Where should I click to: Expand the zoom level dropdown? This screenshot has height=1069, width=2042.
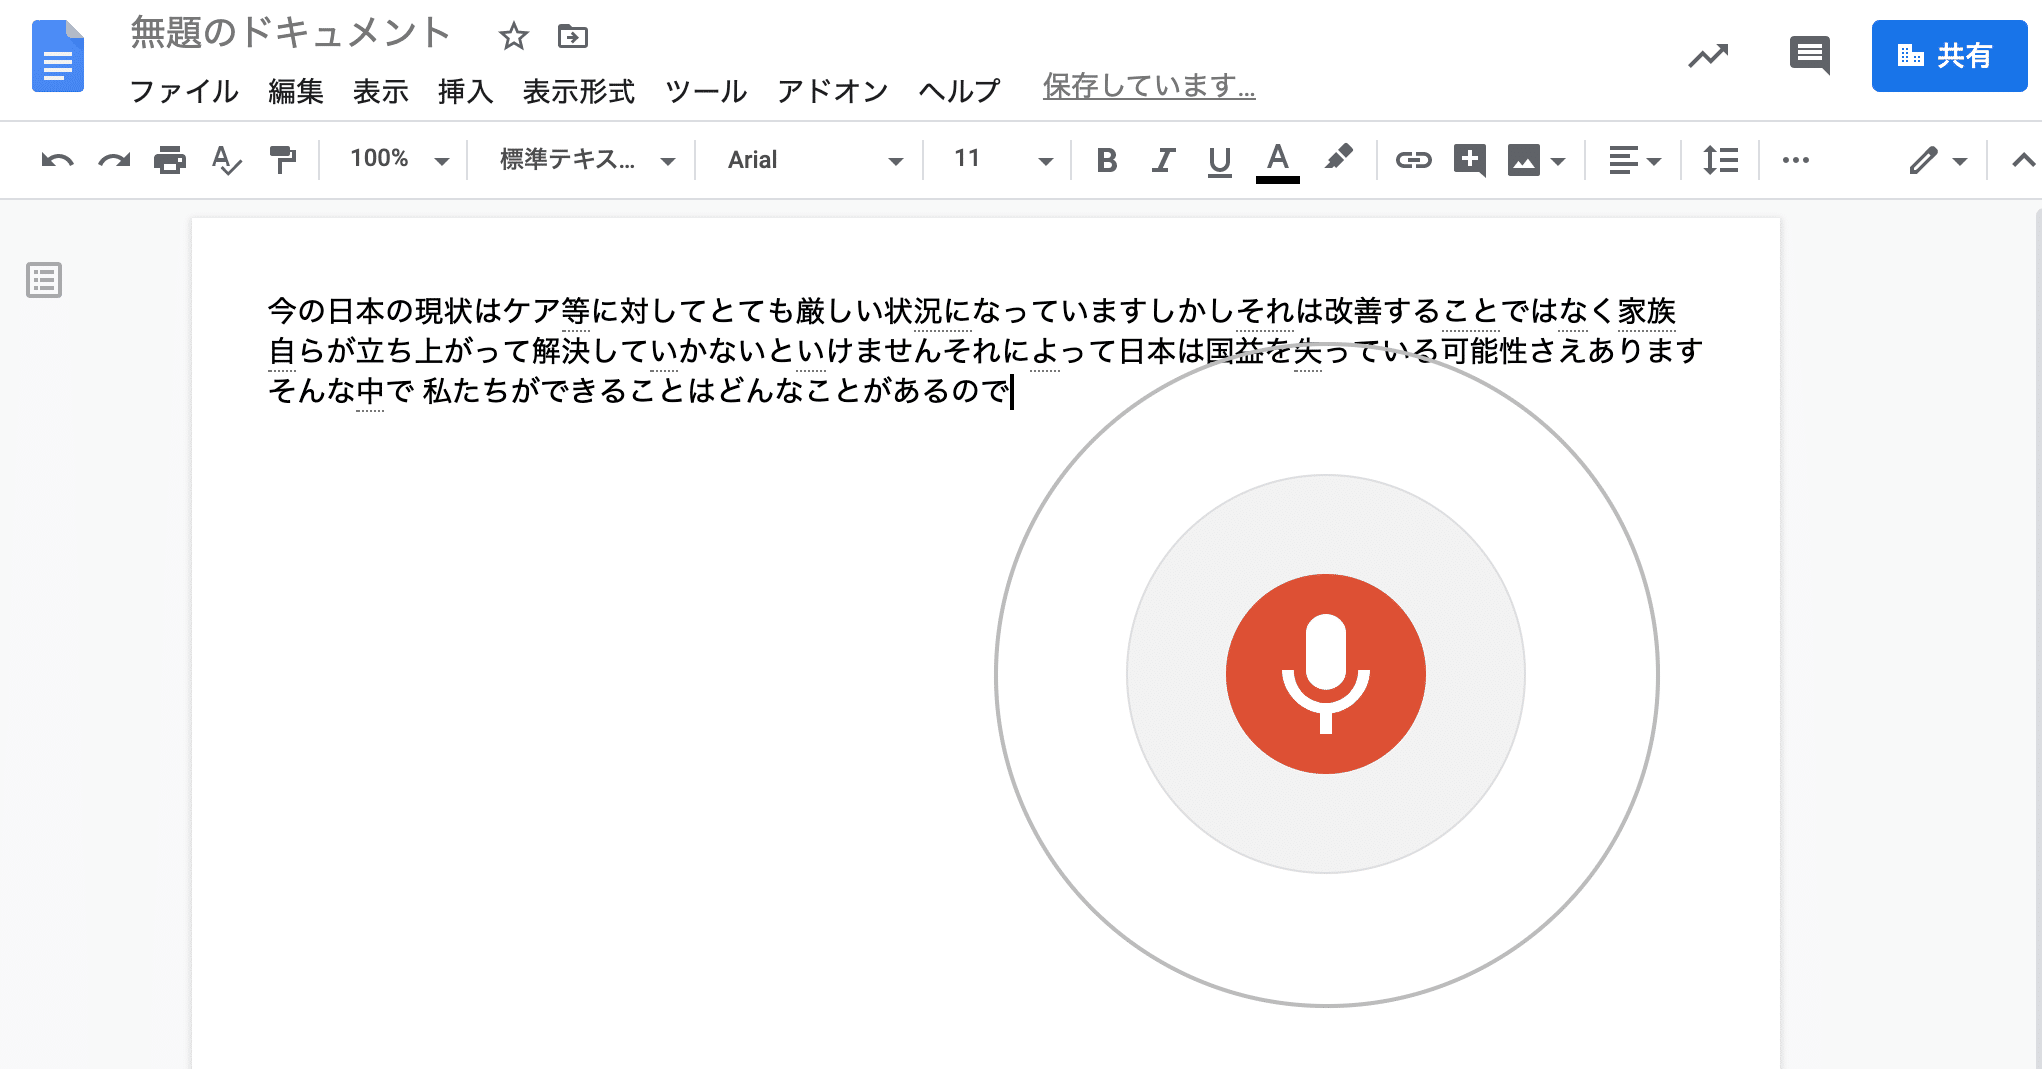(x=393, y=159)
